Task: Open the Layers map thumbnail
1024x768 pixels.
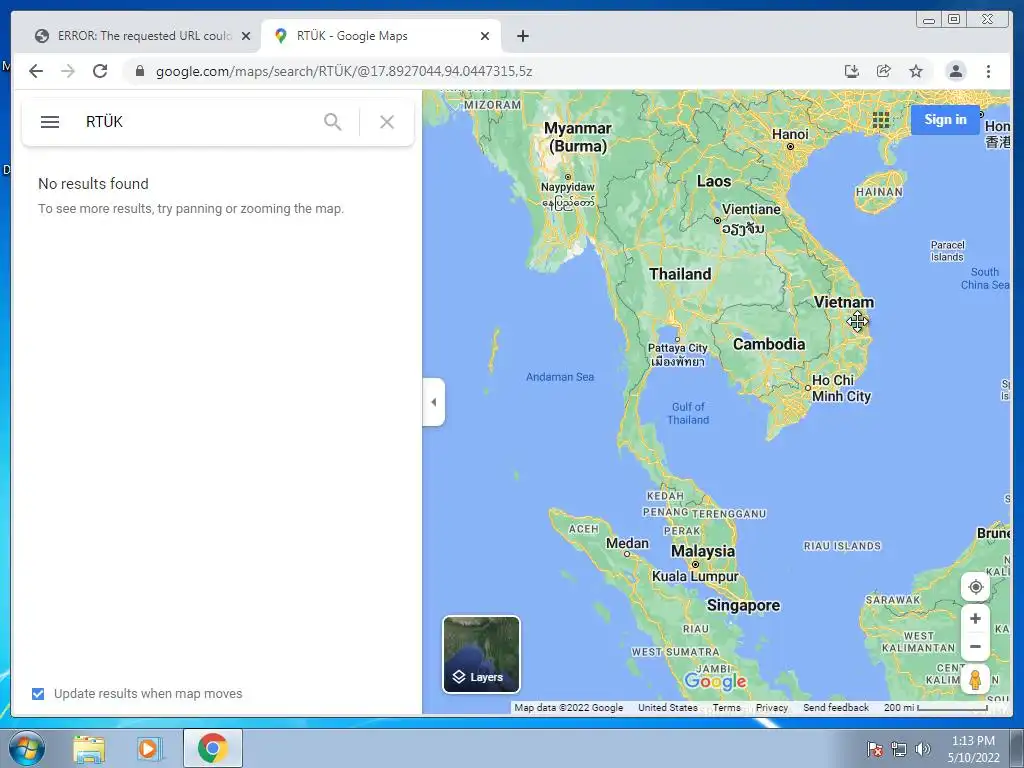Action: coord(481,654)
